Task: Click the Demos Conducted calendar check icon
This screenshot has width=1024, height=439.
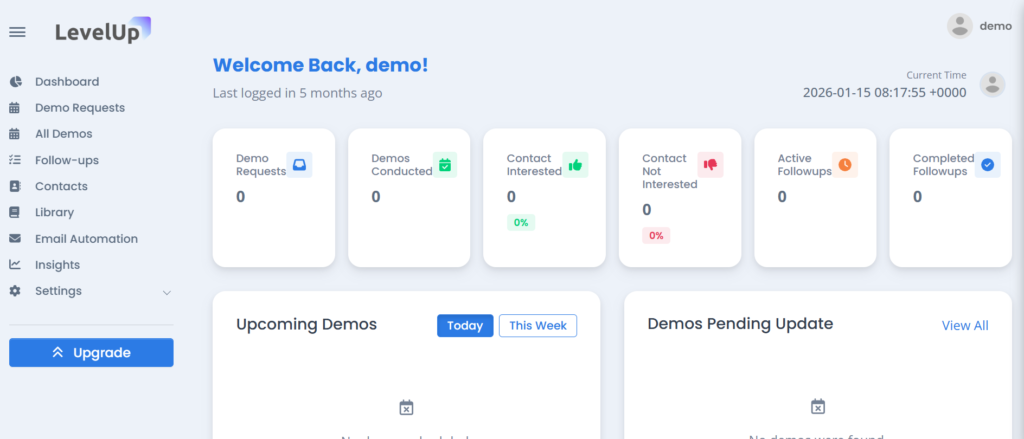Action: [x=445, y=165]
